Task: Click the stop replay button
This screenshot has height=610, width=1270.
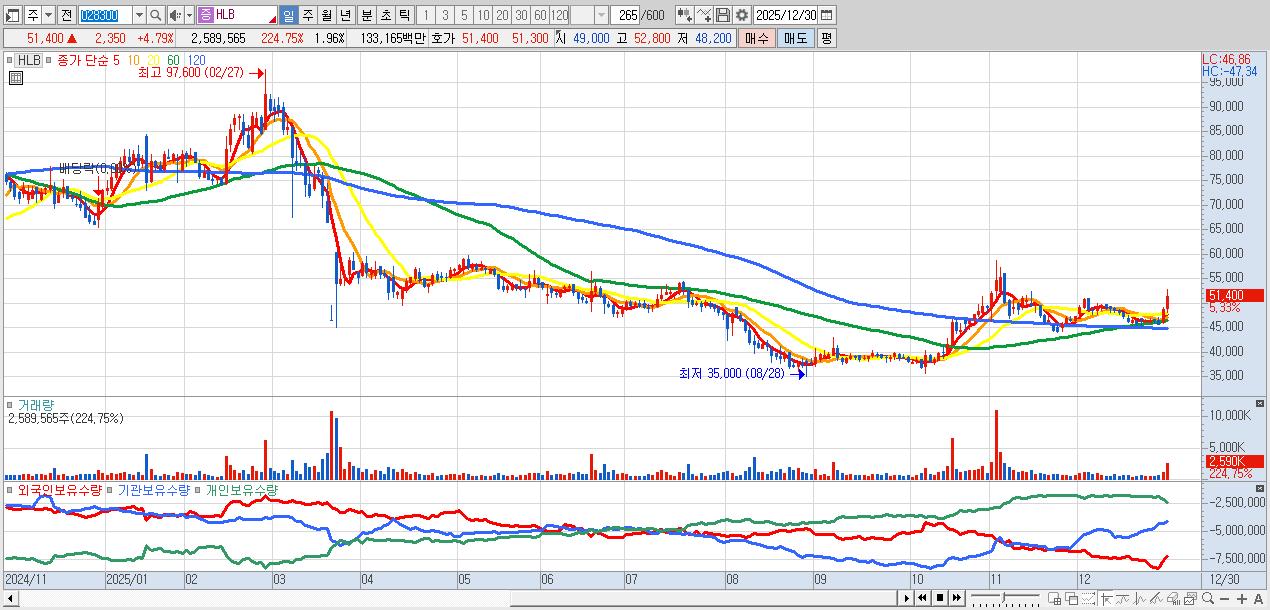Action: click(940, 598)
